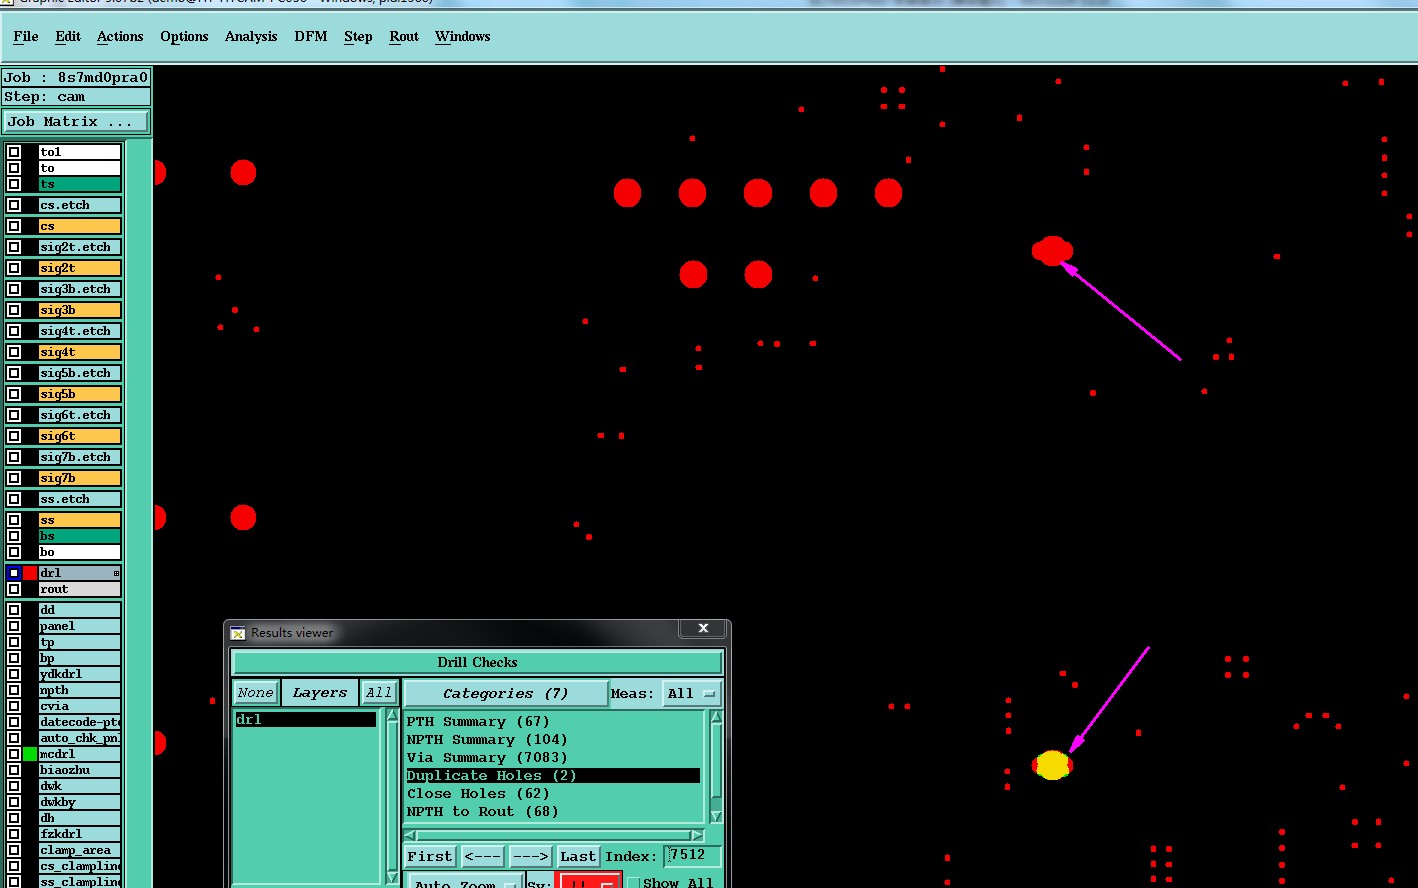Toggle display checkbox for layer to1
The width and height of the screenshot is (1418, 888).
pos(14,152)
